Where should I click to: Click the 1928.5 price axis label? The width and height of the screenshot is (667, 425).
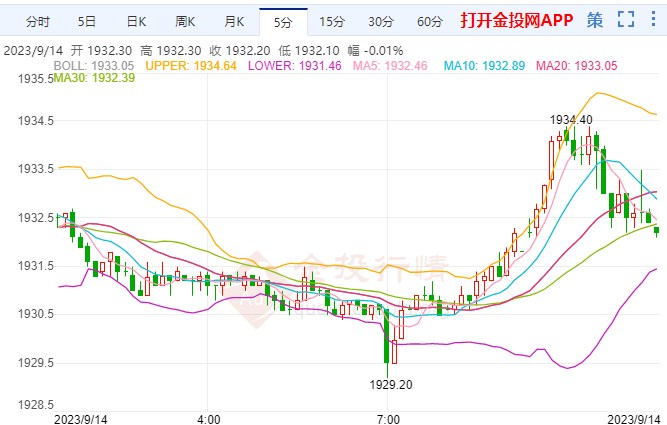(x=36, y=405)
